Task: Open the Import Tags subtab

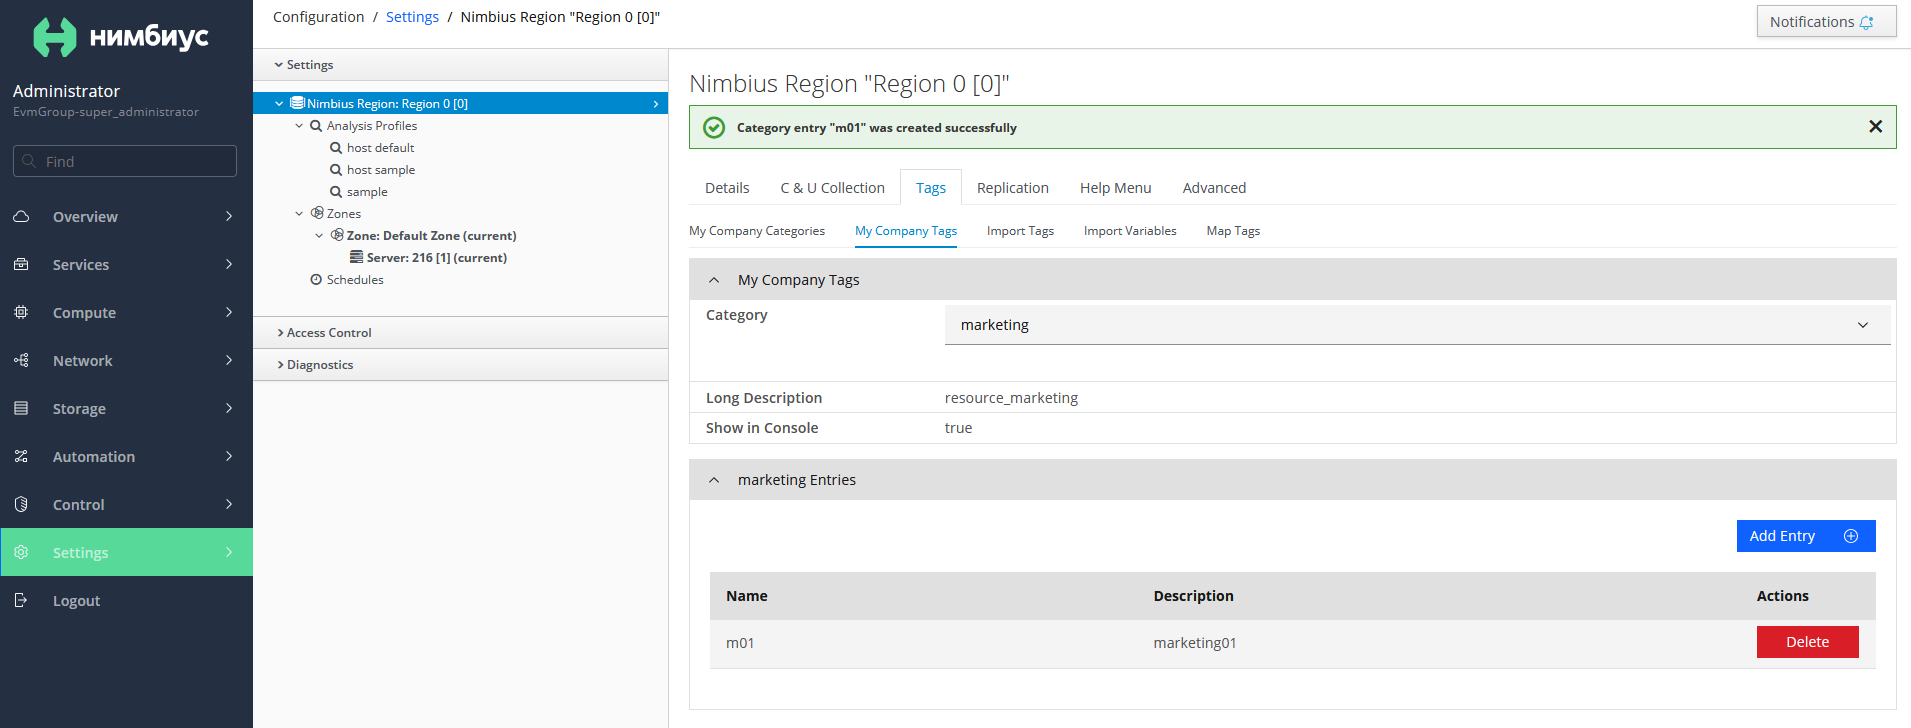Action: [1020, 231]
